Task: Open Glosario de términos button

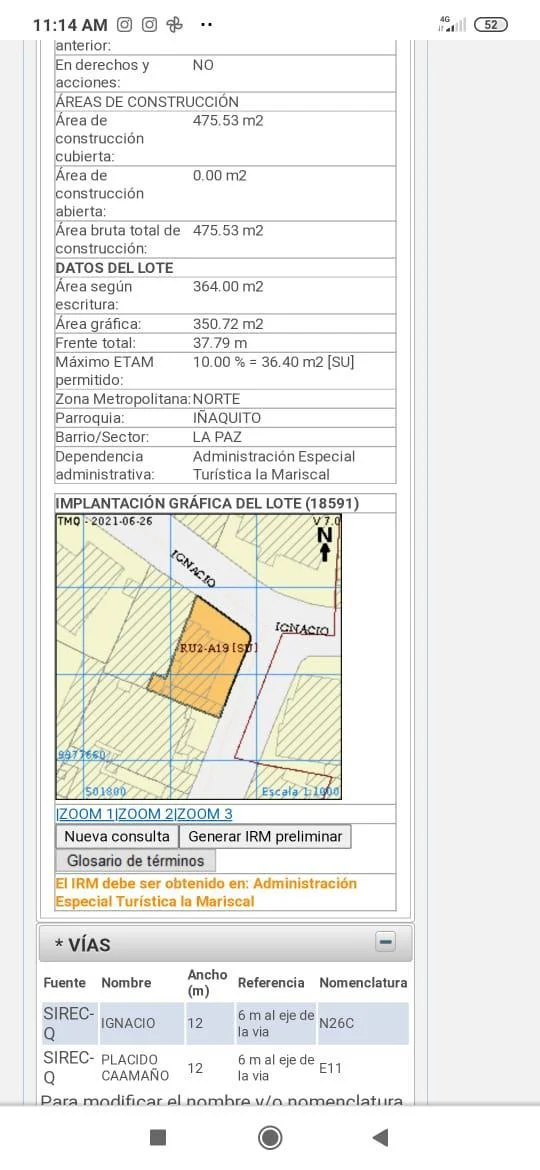Action: 136,860
